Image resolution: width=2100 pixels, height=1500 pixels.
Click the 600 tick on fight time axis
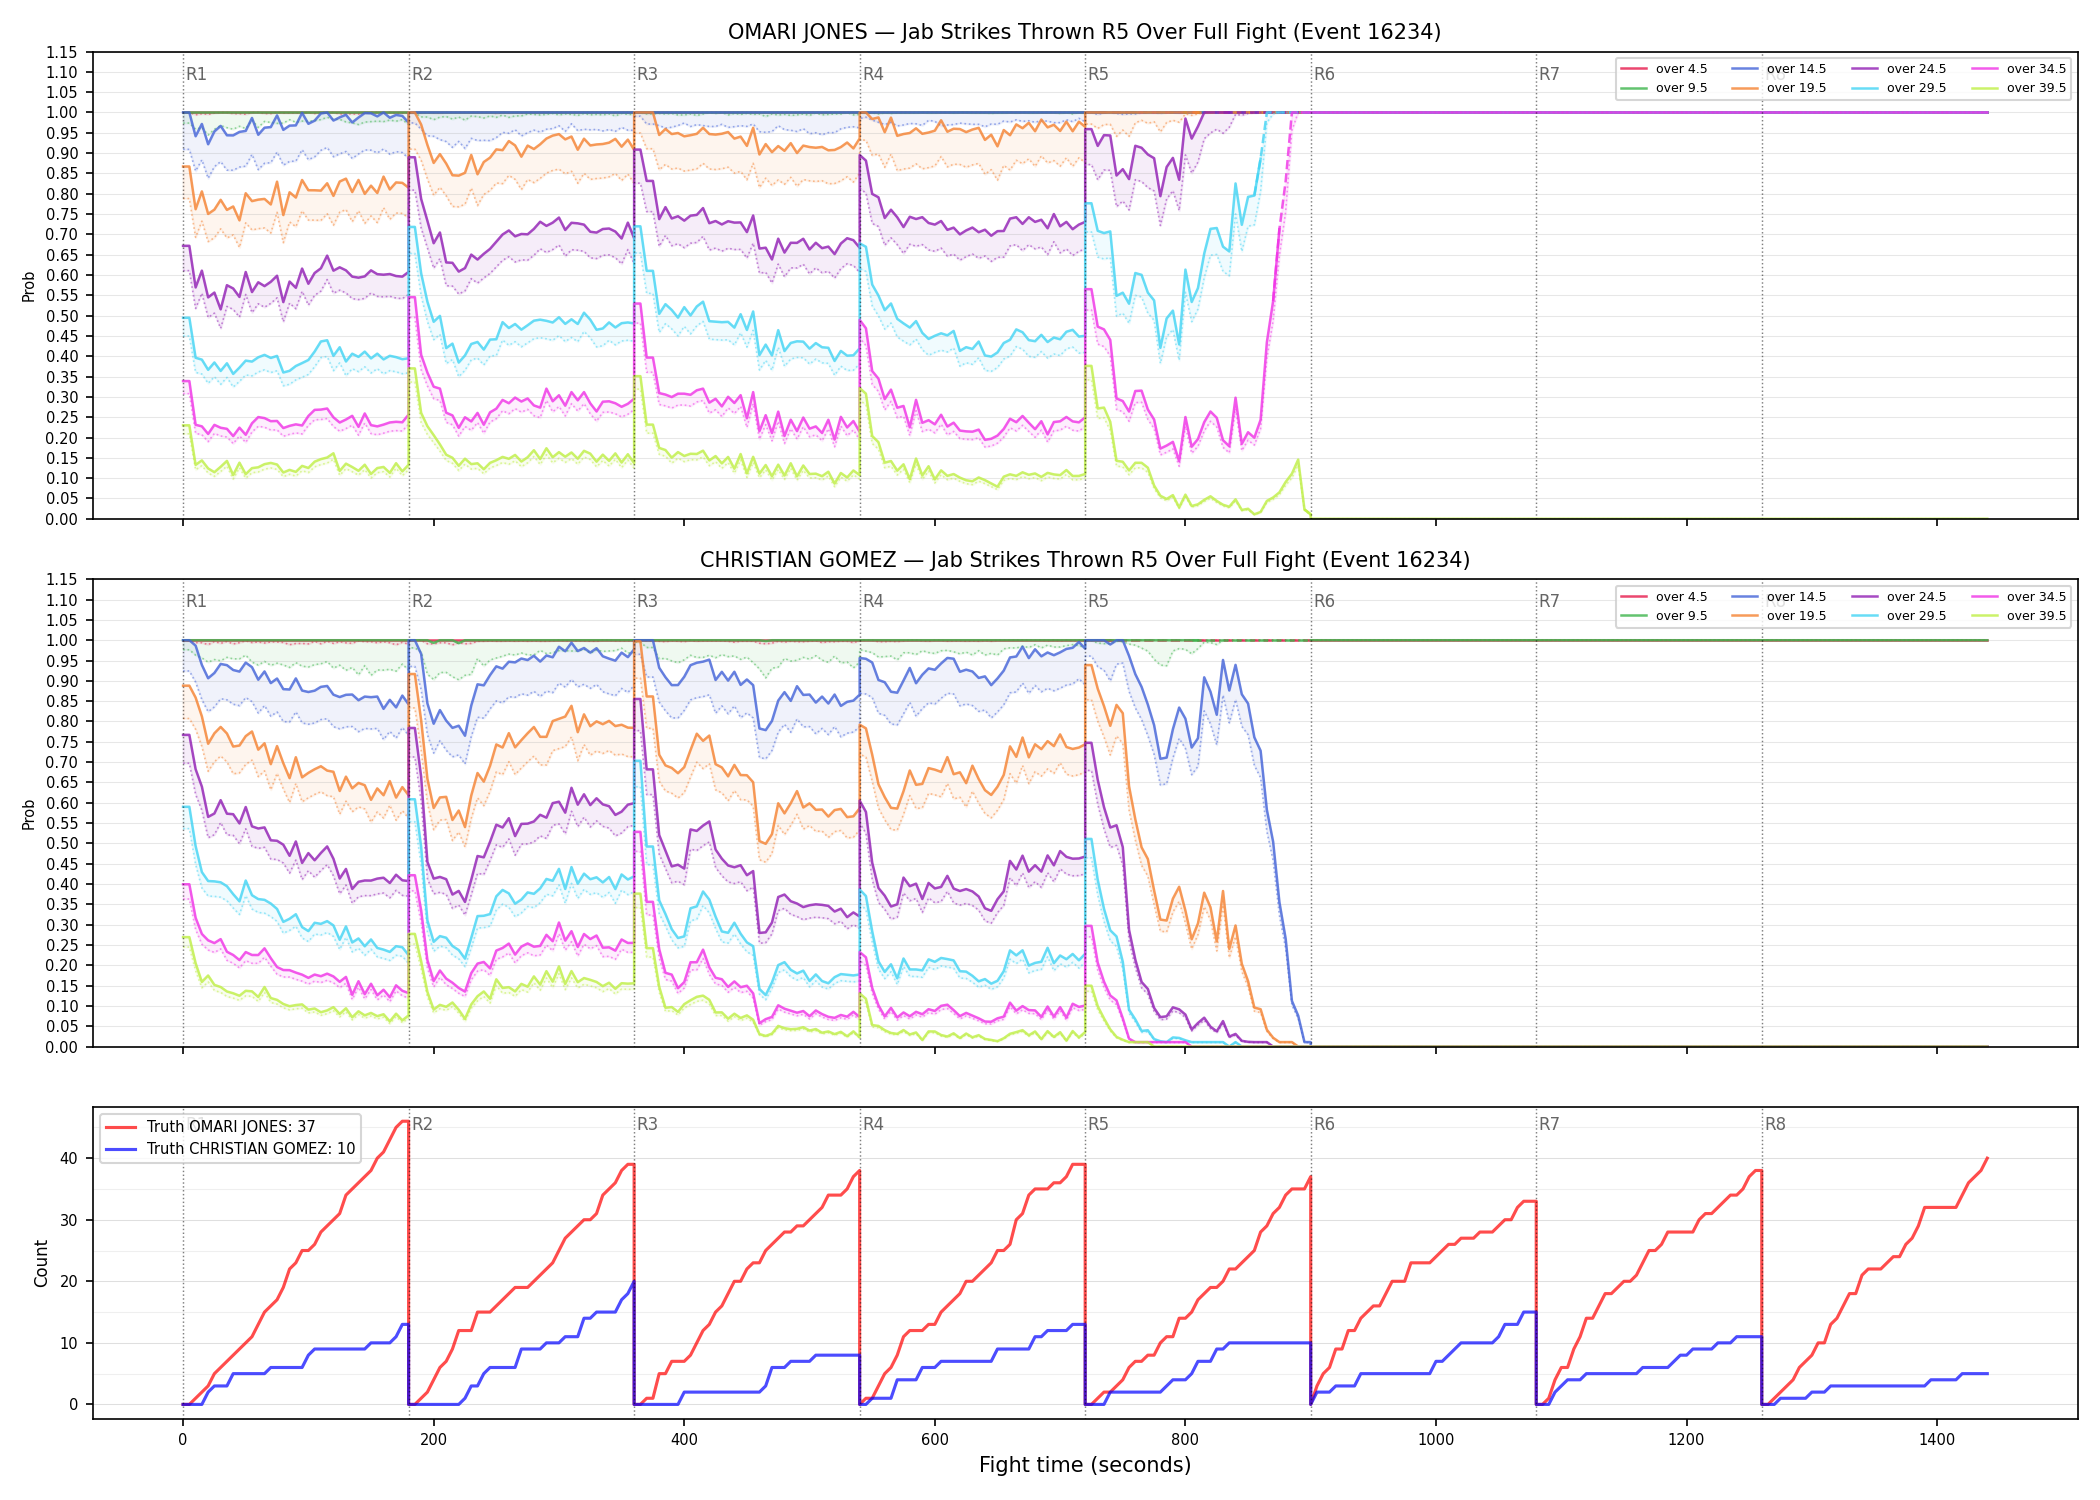tap(935, 1440)
